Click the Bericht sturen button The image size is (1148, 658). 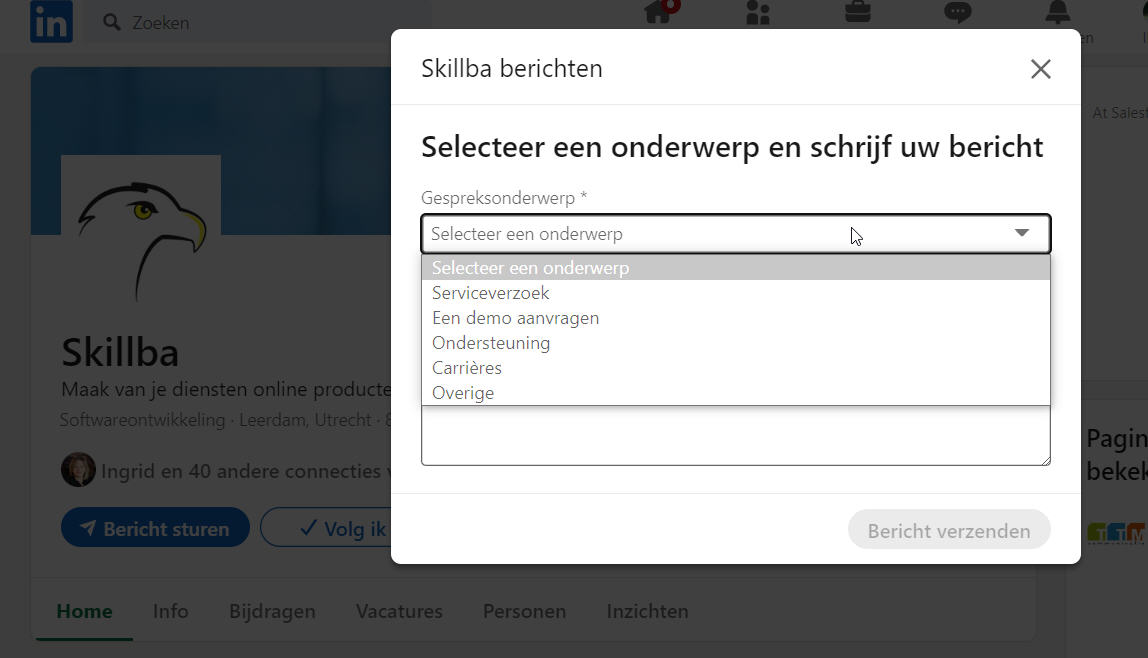(x=155, y=528)
